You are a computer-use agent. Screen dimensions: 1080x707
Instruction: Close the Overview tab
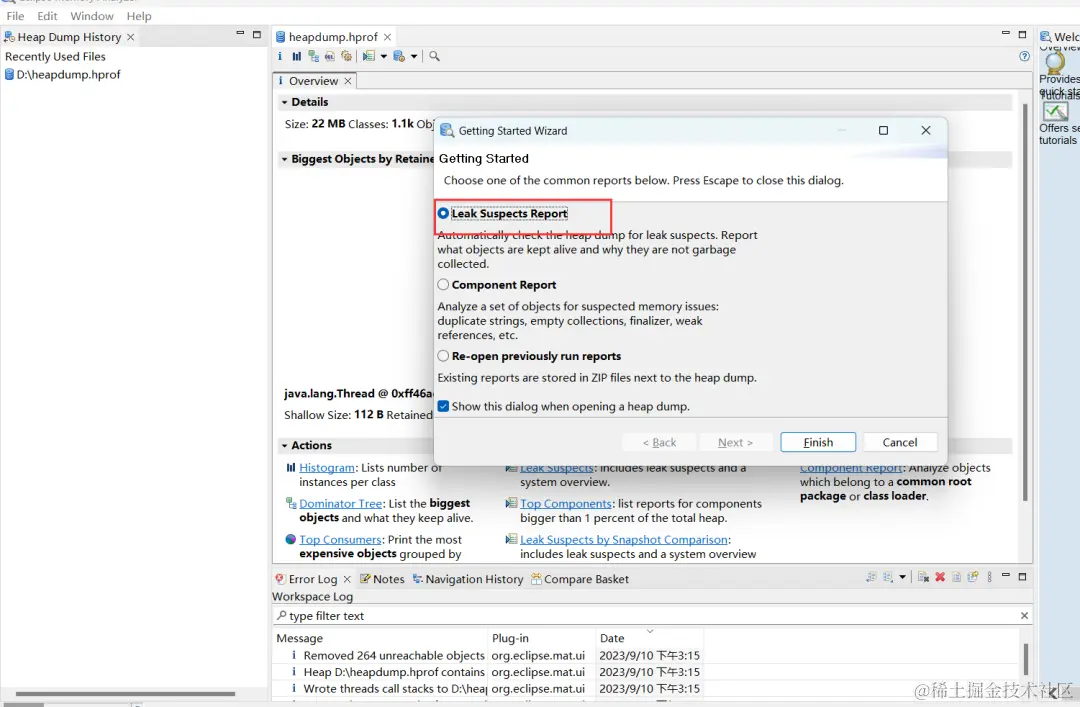348,81
